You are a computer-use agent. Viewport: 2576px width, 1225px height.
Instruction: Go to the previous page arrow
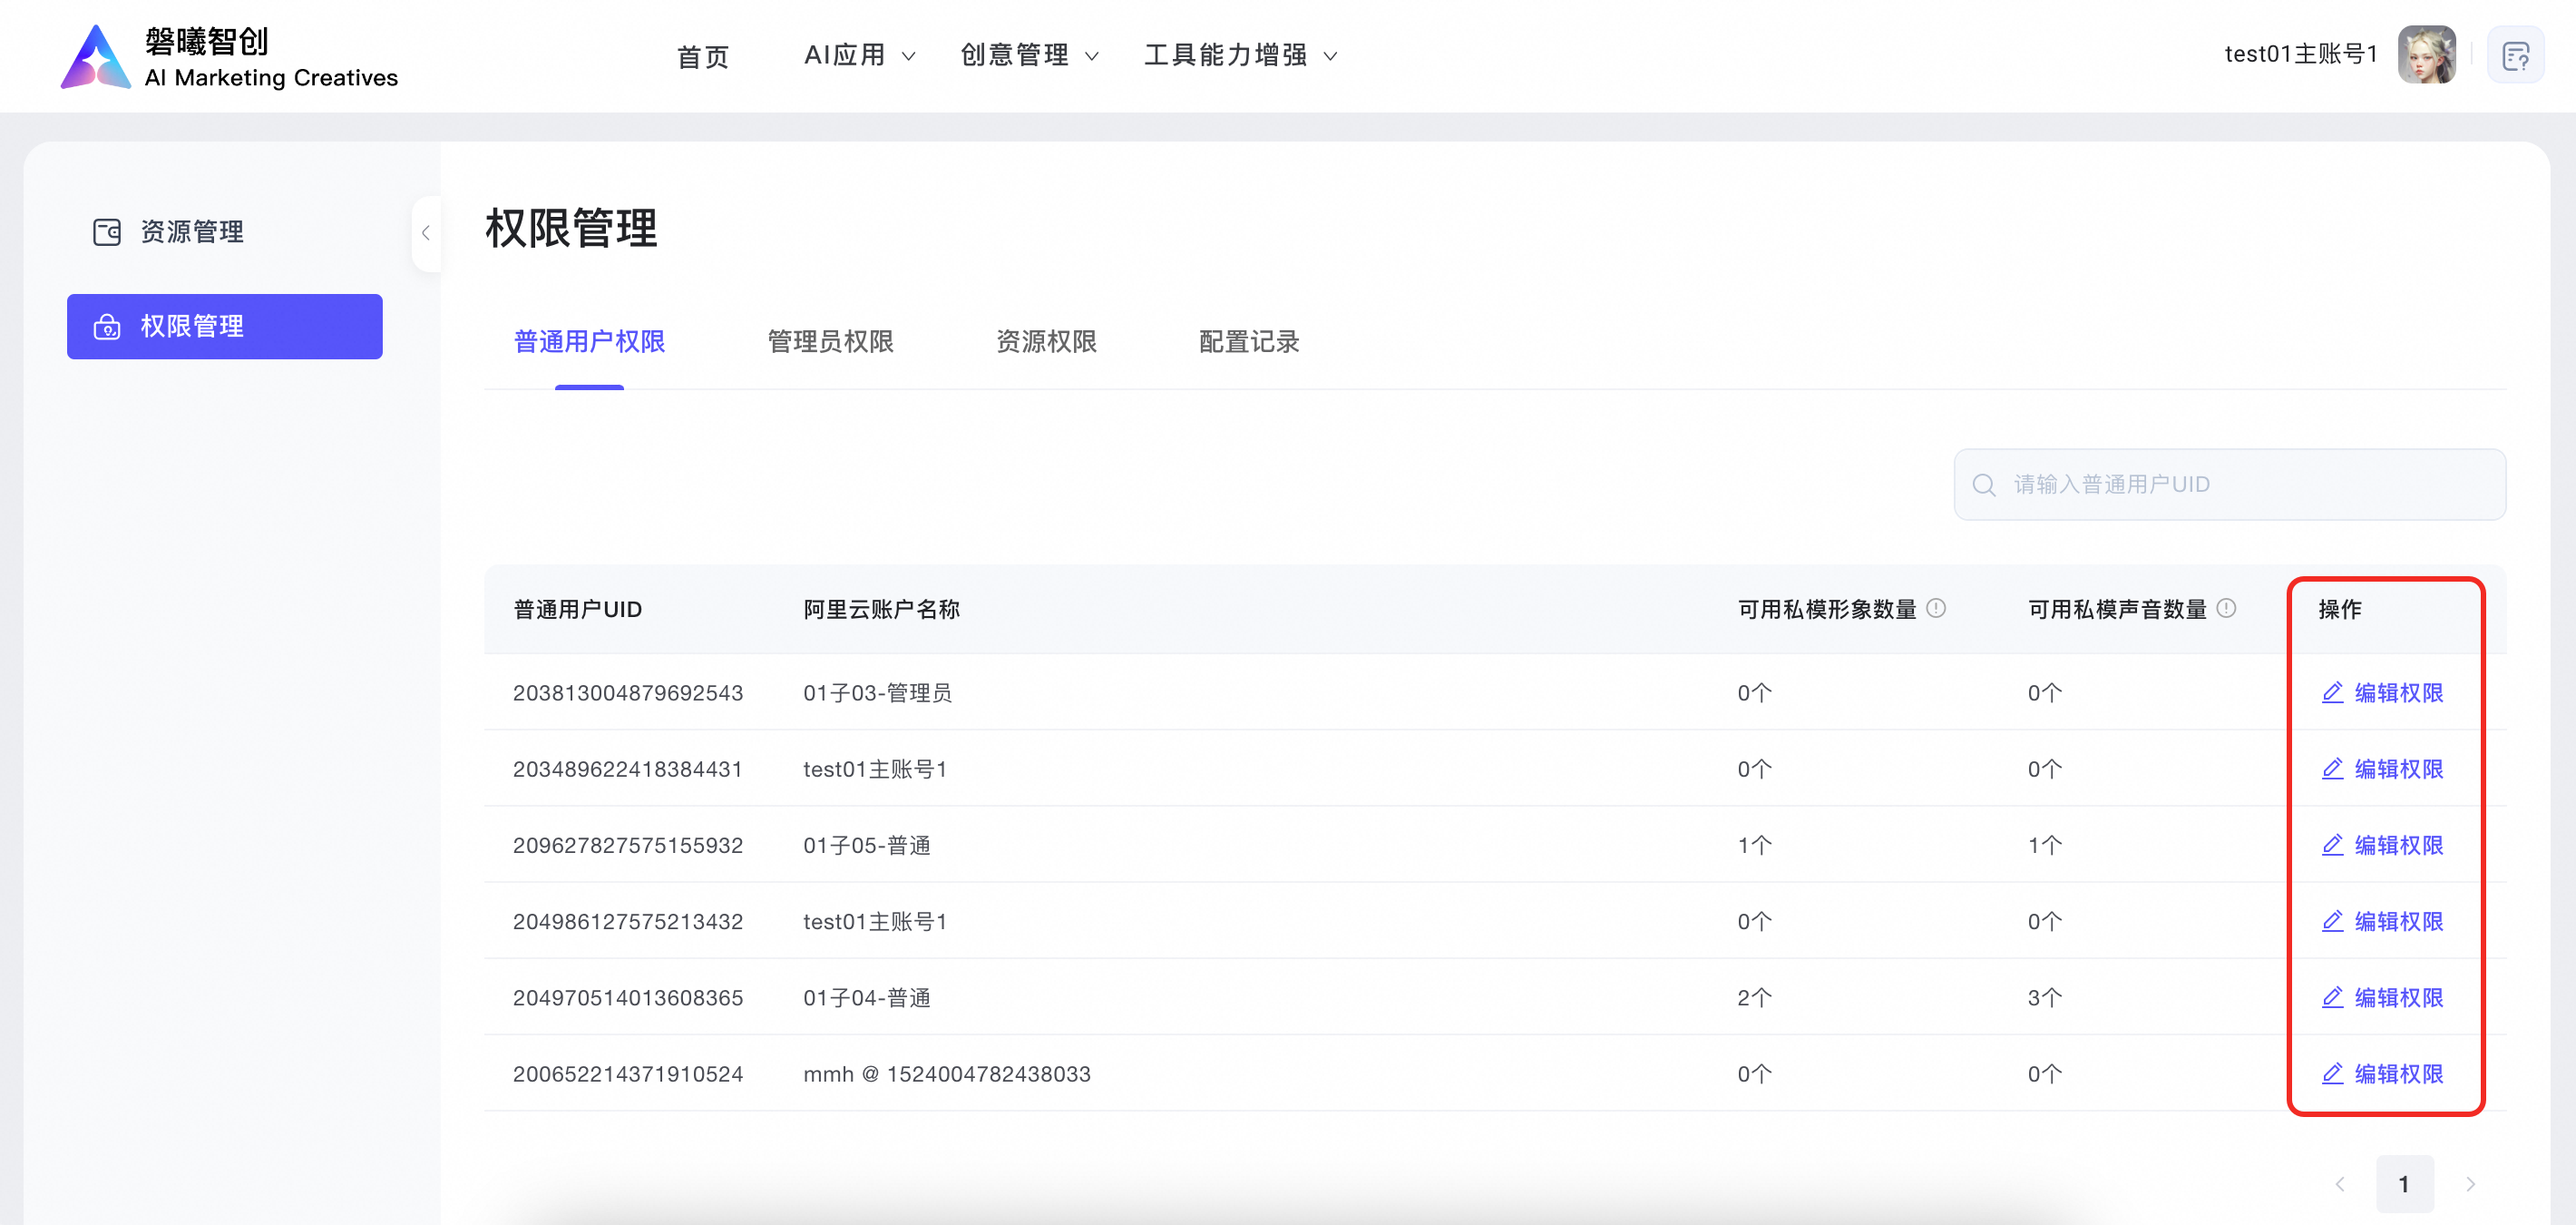pyautogui.click(x=2340, y=1184)
